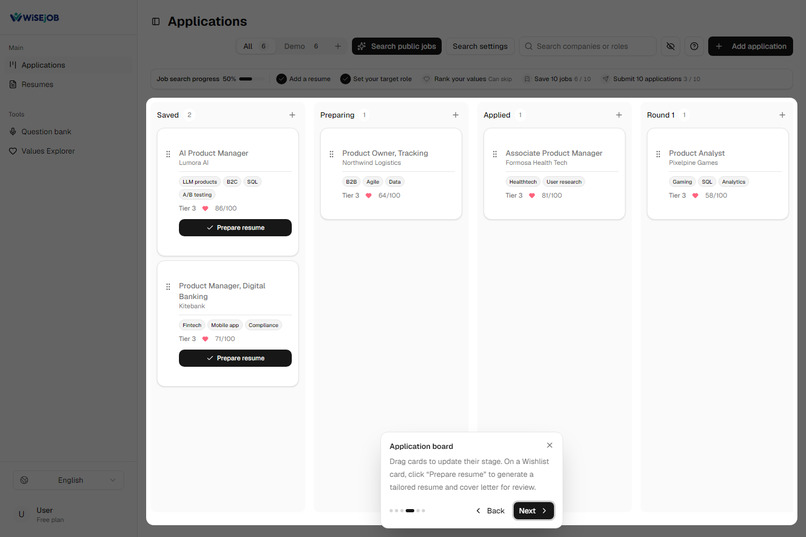806x537 pixels.
Task: Add a card to Preparing column
Action: [455, 115]
